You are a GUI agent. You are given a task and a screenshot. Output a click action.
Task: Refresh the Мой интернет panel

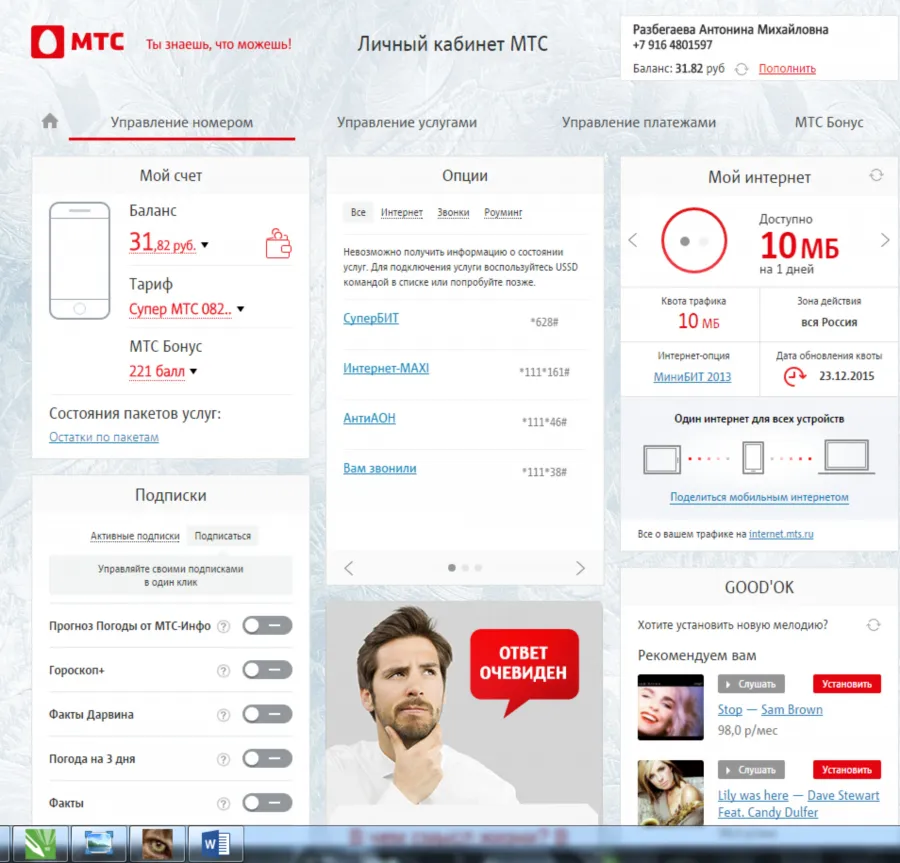(x=876, y=175)
